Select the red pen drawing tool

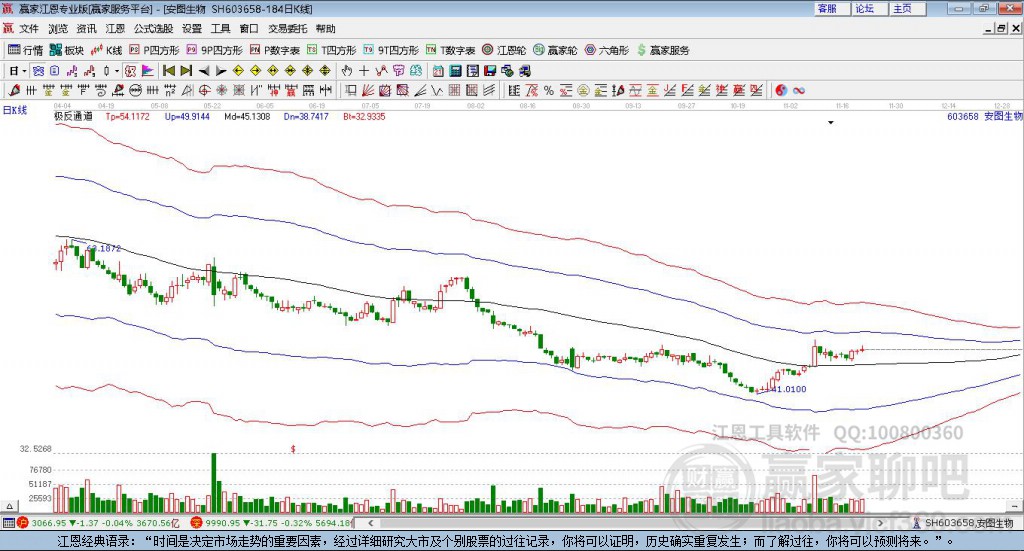click(x=14, y=90)
